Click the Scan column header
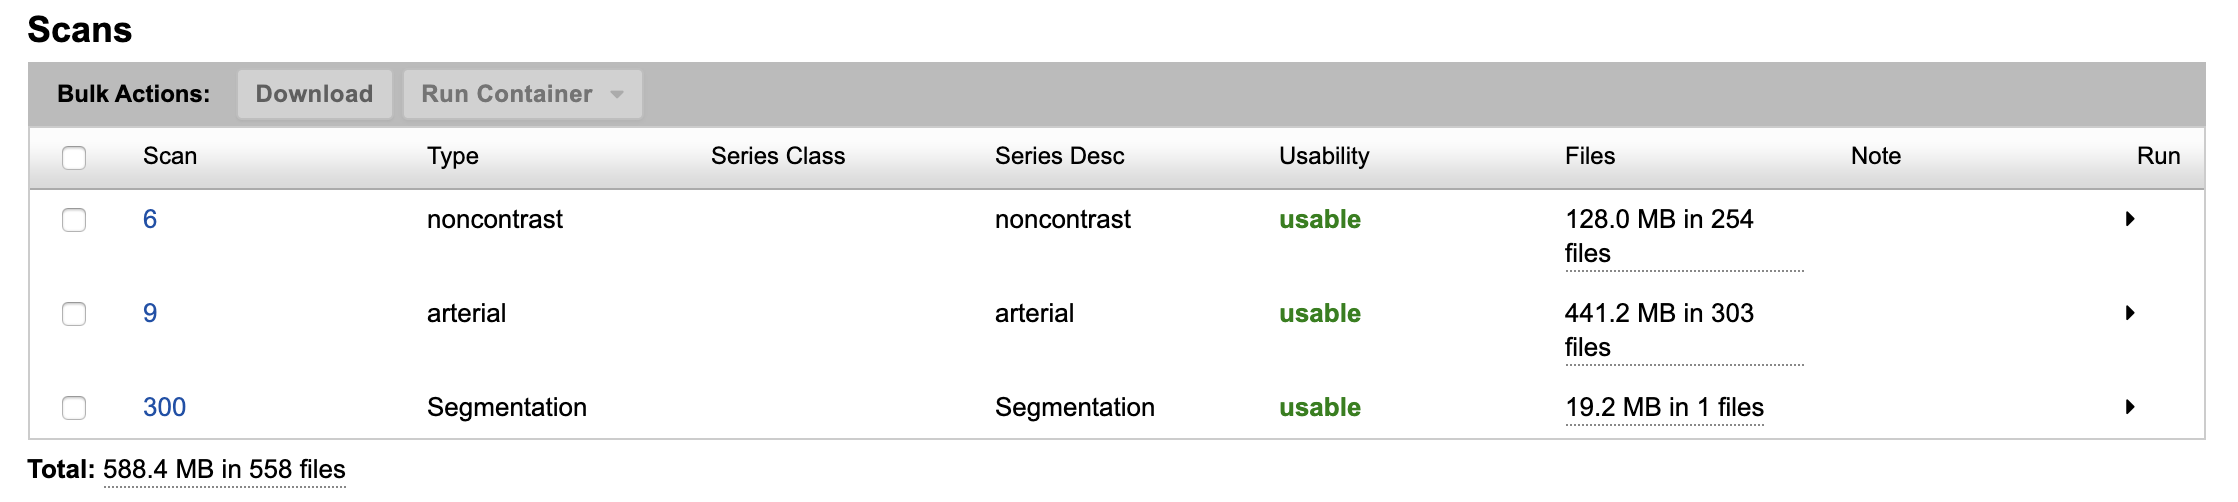2238x502 pixels. [170, 156]
